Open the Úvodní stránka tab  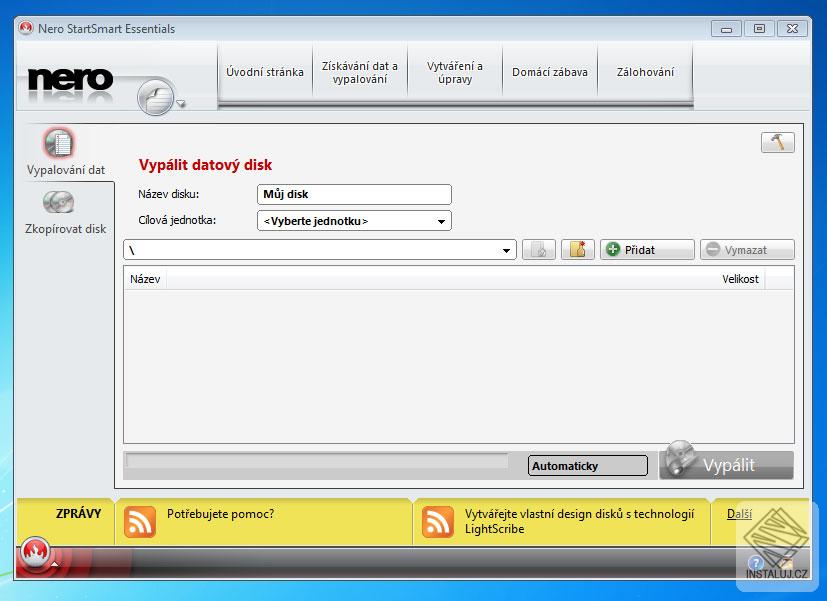[x=265, y=72]
